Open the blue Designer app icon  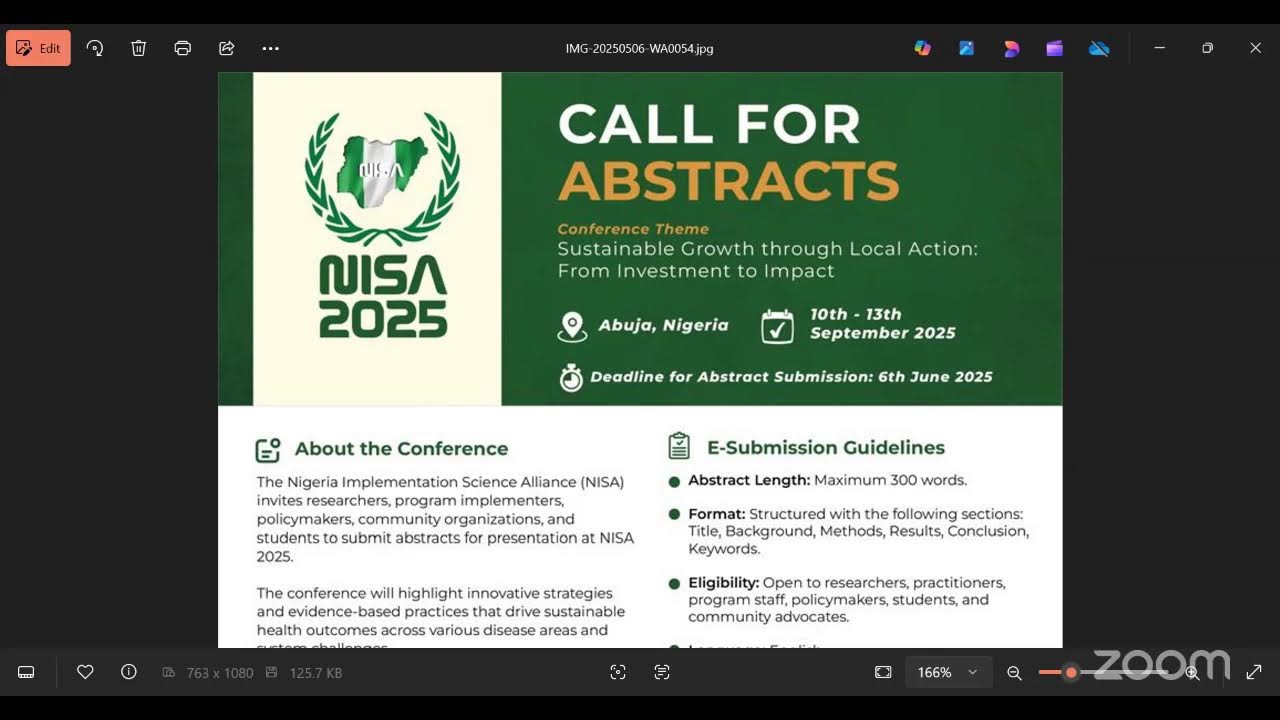[967, 48]
